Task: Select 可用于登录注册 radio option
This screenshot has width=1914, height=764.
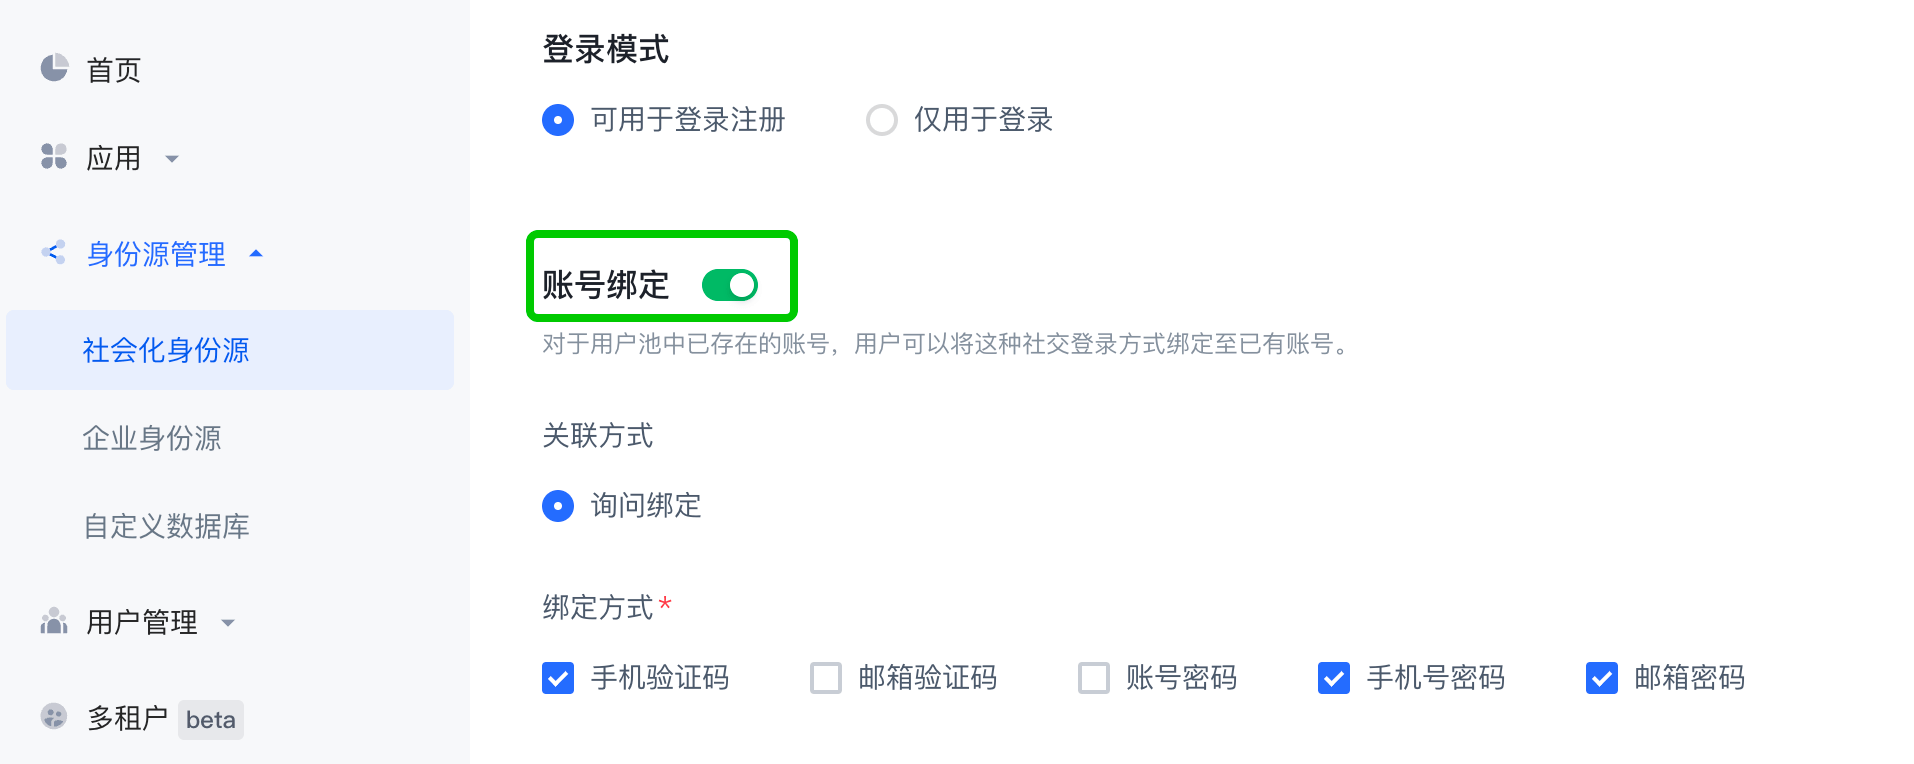Action: (558, 120)
